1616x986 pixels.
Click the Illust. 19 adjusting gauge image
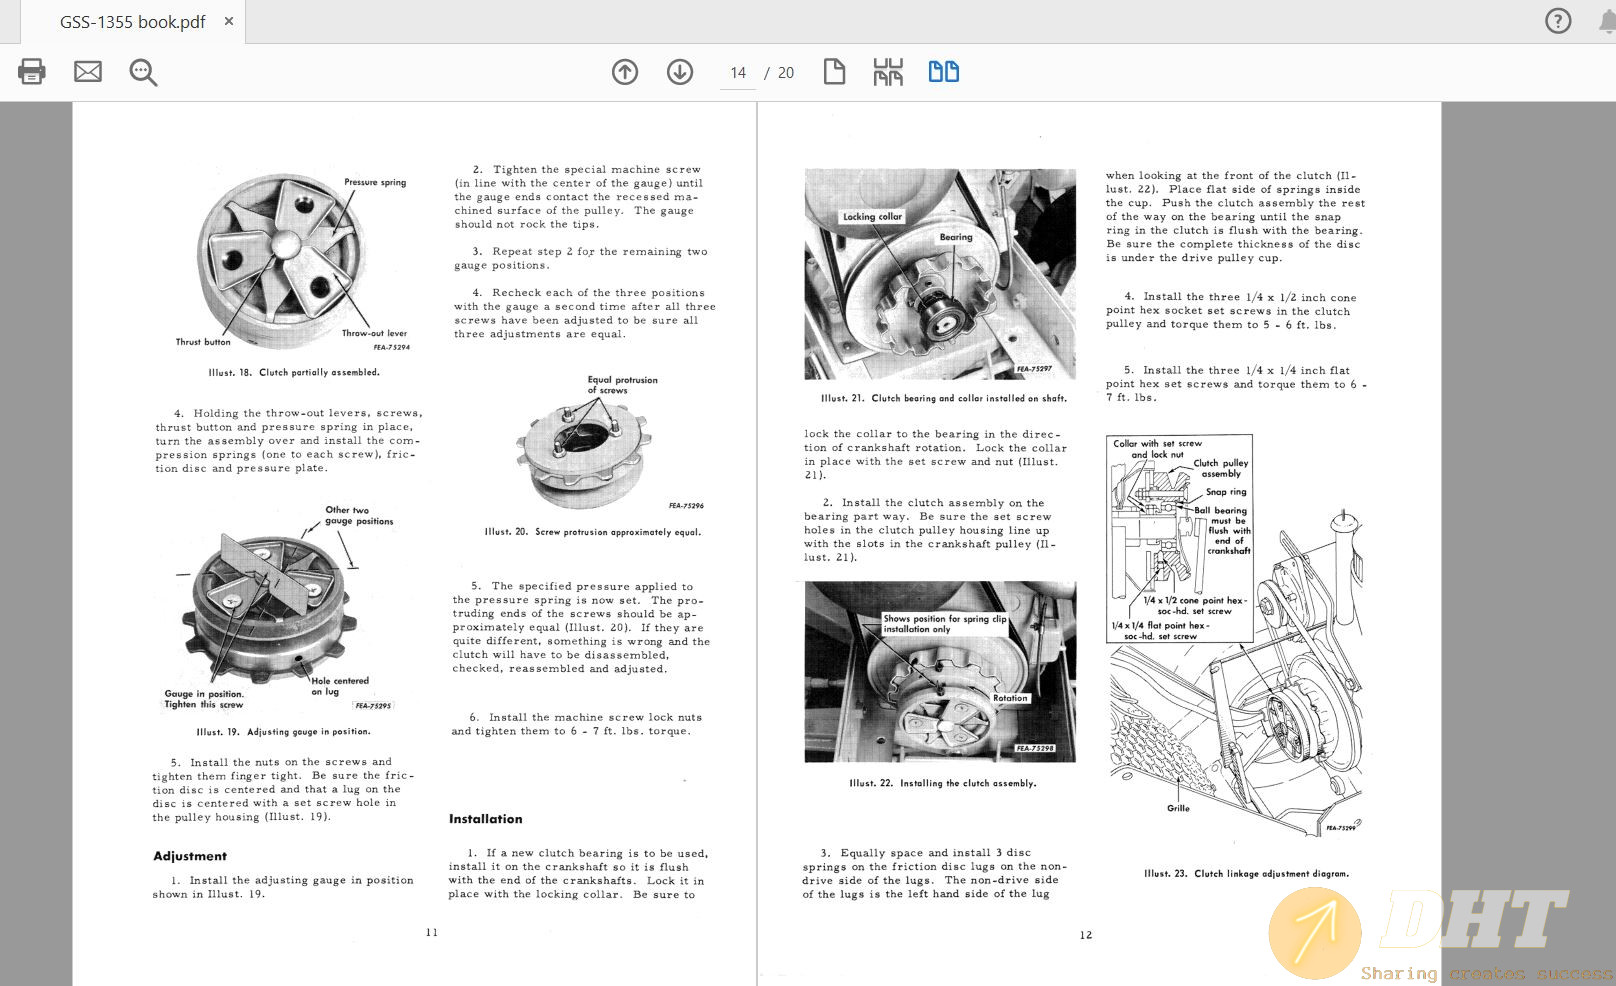coord(270,610)
